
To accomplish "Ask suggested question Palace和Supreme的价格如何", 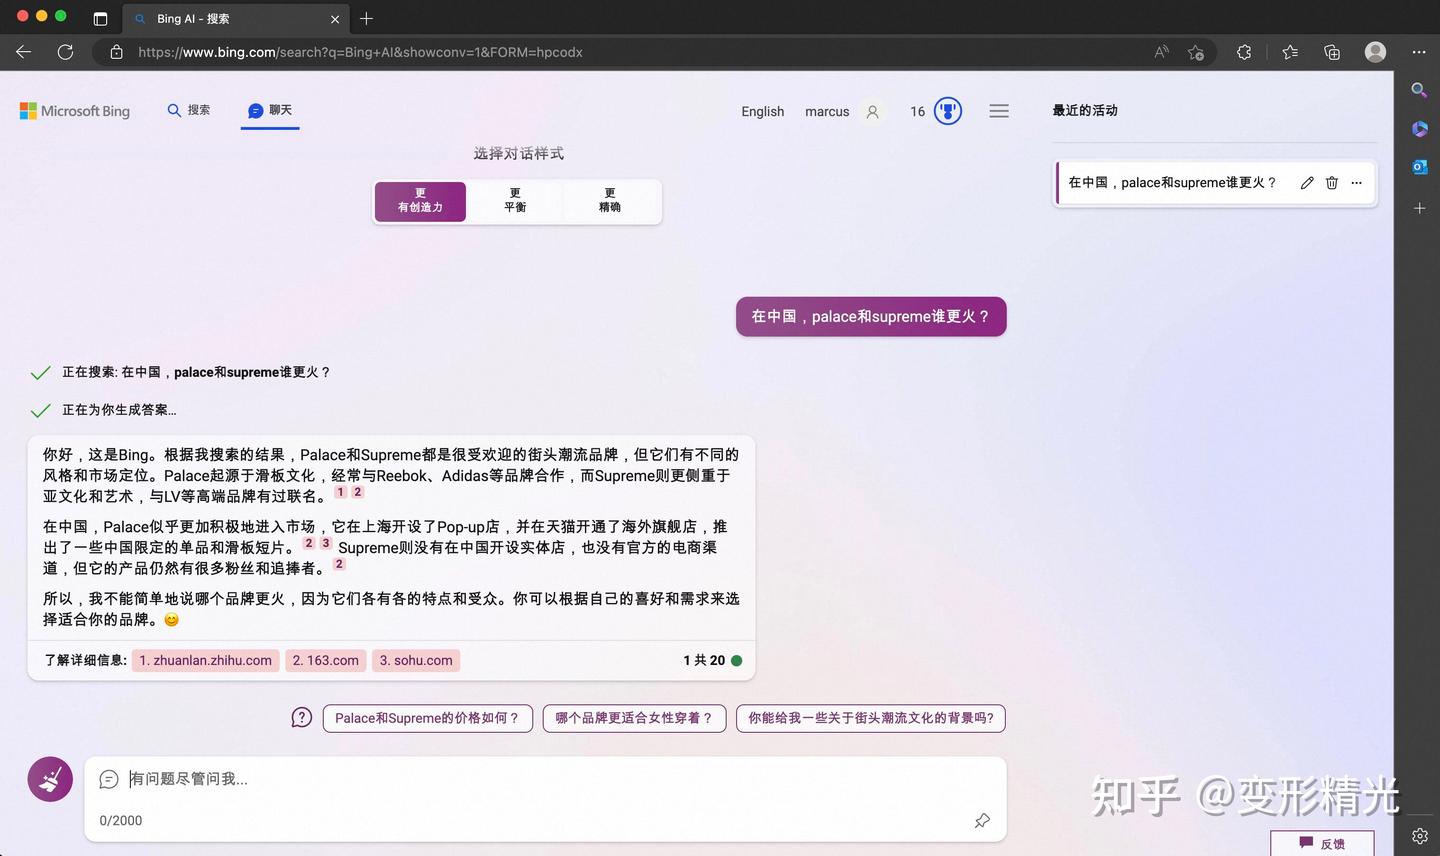I will (x=427, y=718).
